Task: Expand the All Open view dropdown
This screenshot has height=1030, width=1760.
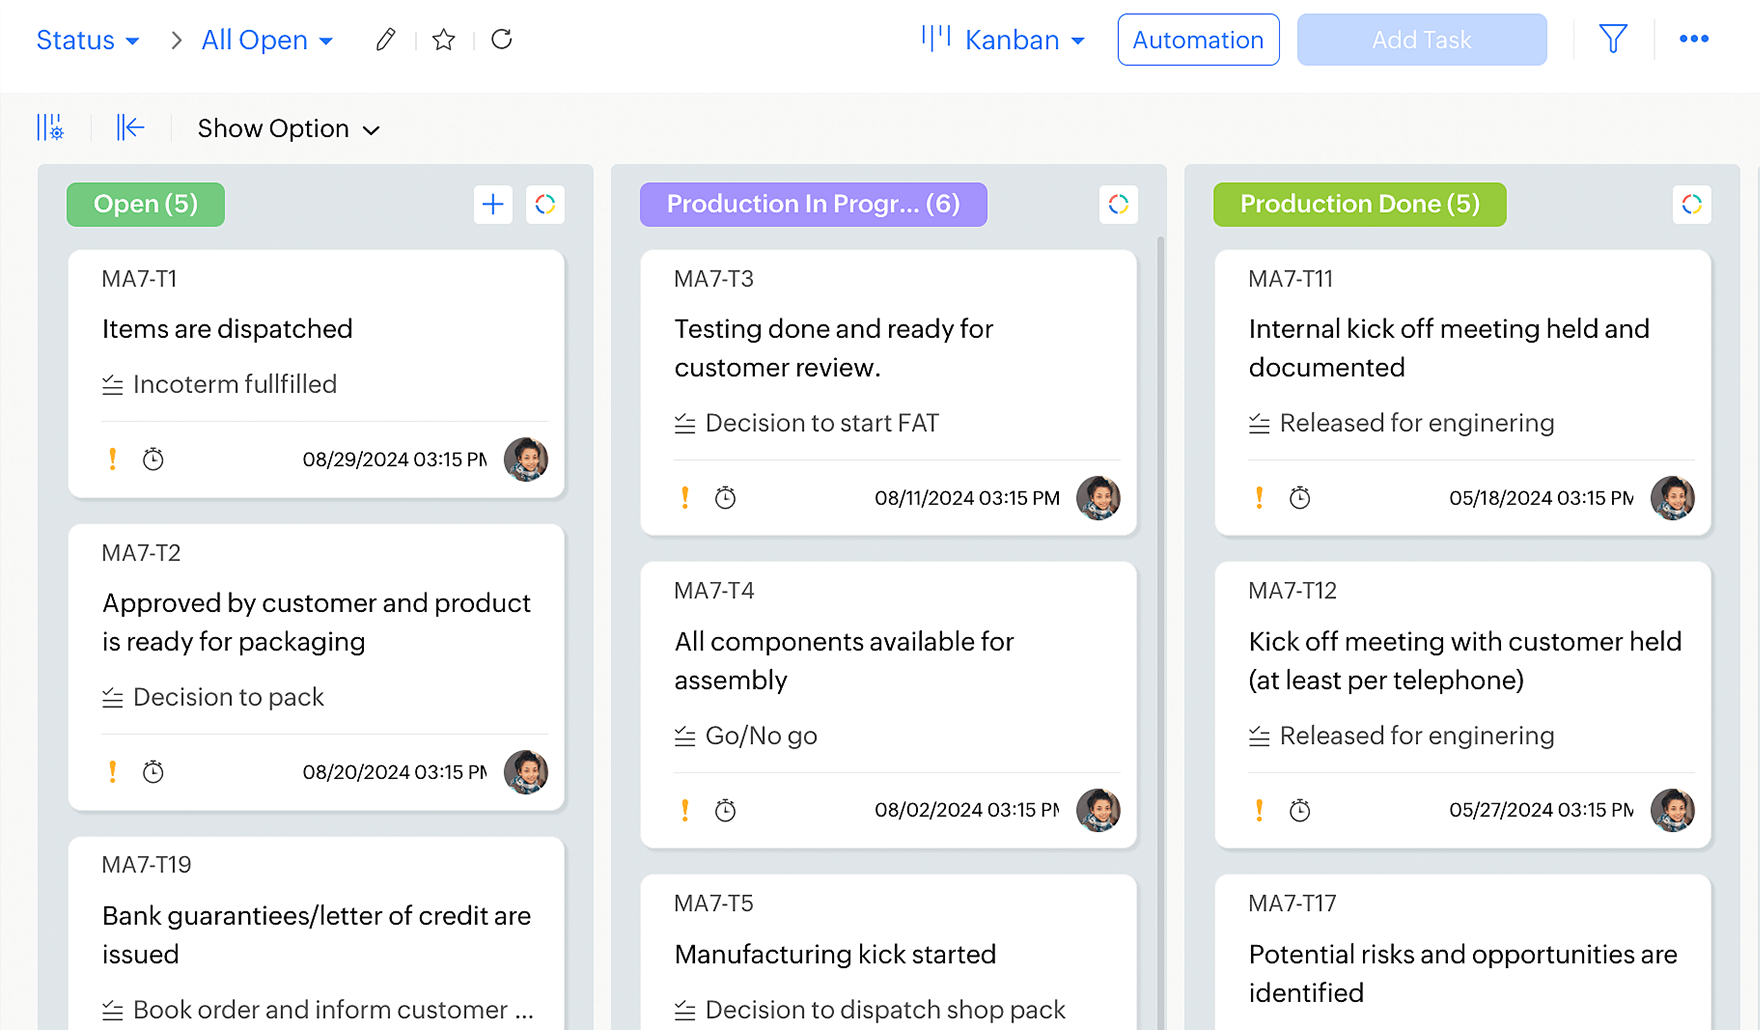Action: coord(267,40)
